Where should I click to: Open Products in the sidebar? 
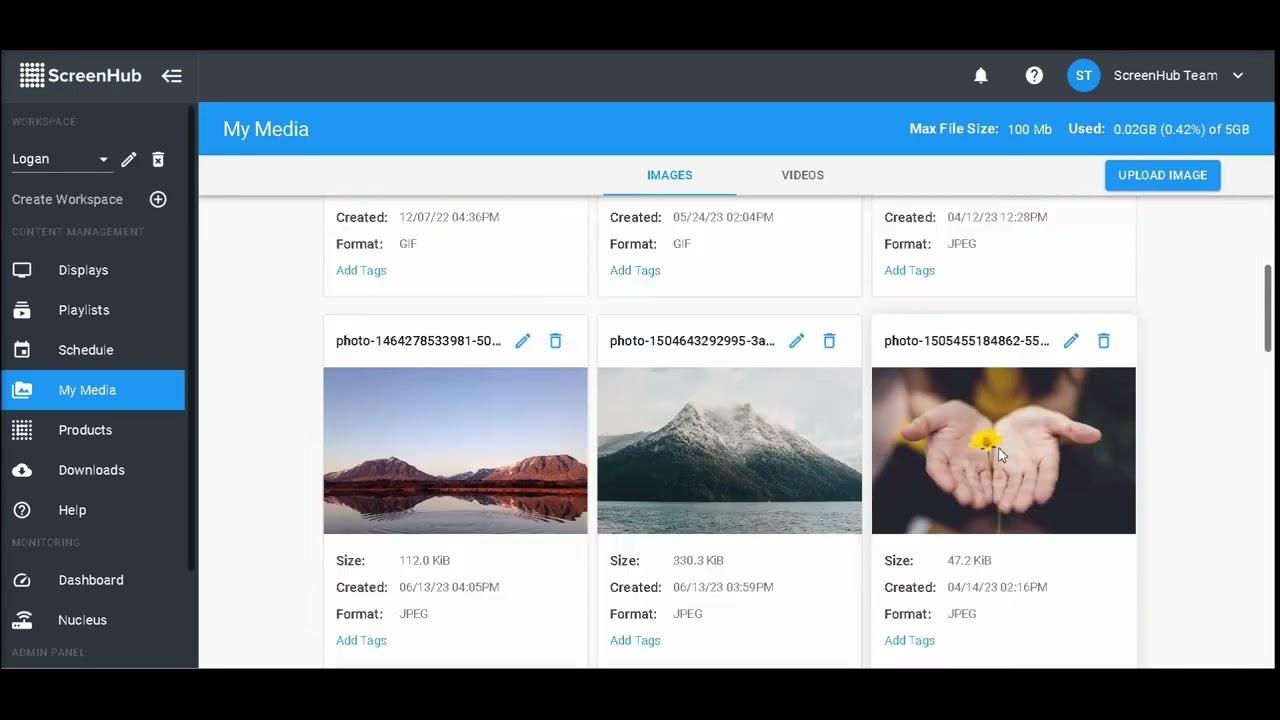[92, 430]
